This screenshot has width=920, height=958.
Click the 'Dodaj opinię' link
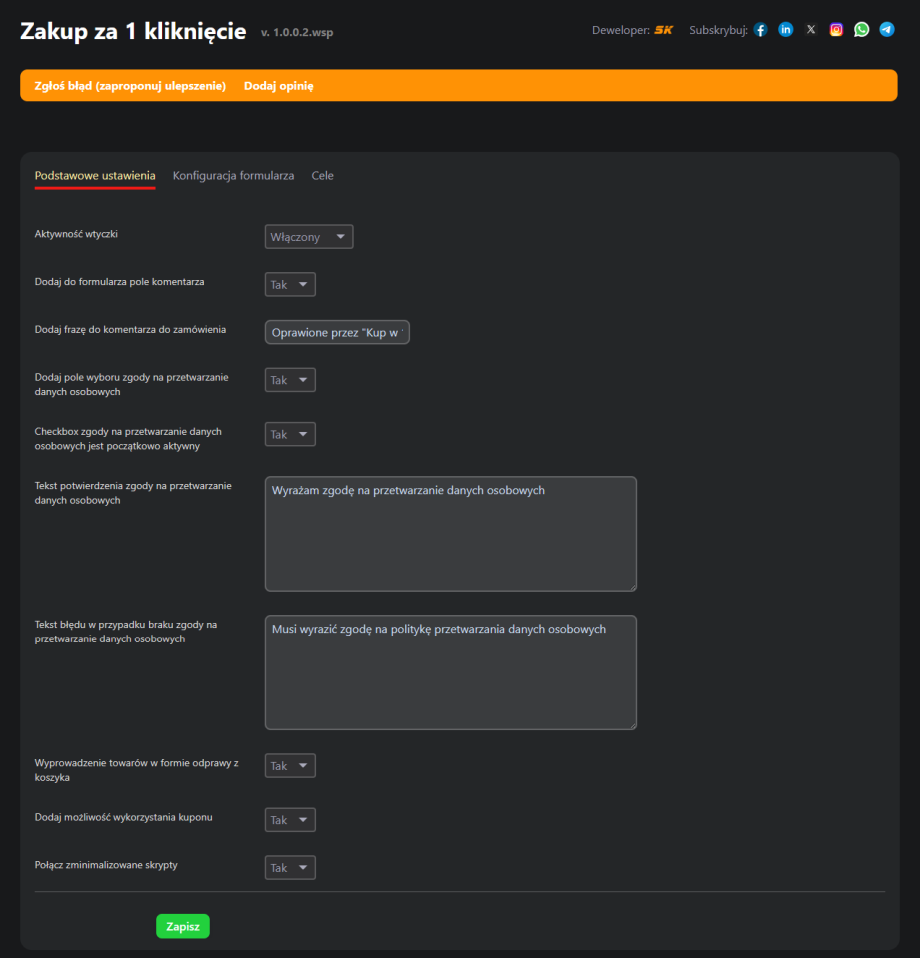click(x=279, y=86)
